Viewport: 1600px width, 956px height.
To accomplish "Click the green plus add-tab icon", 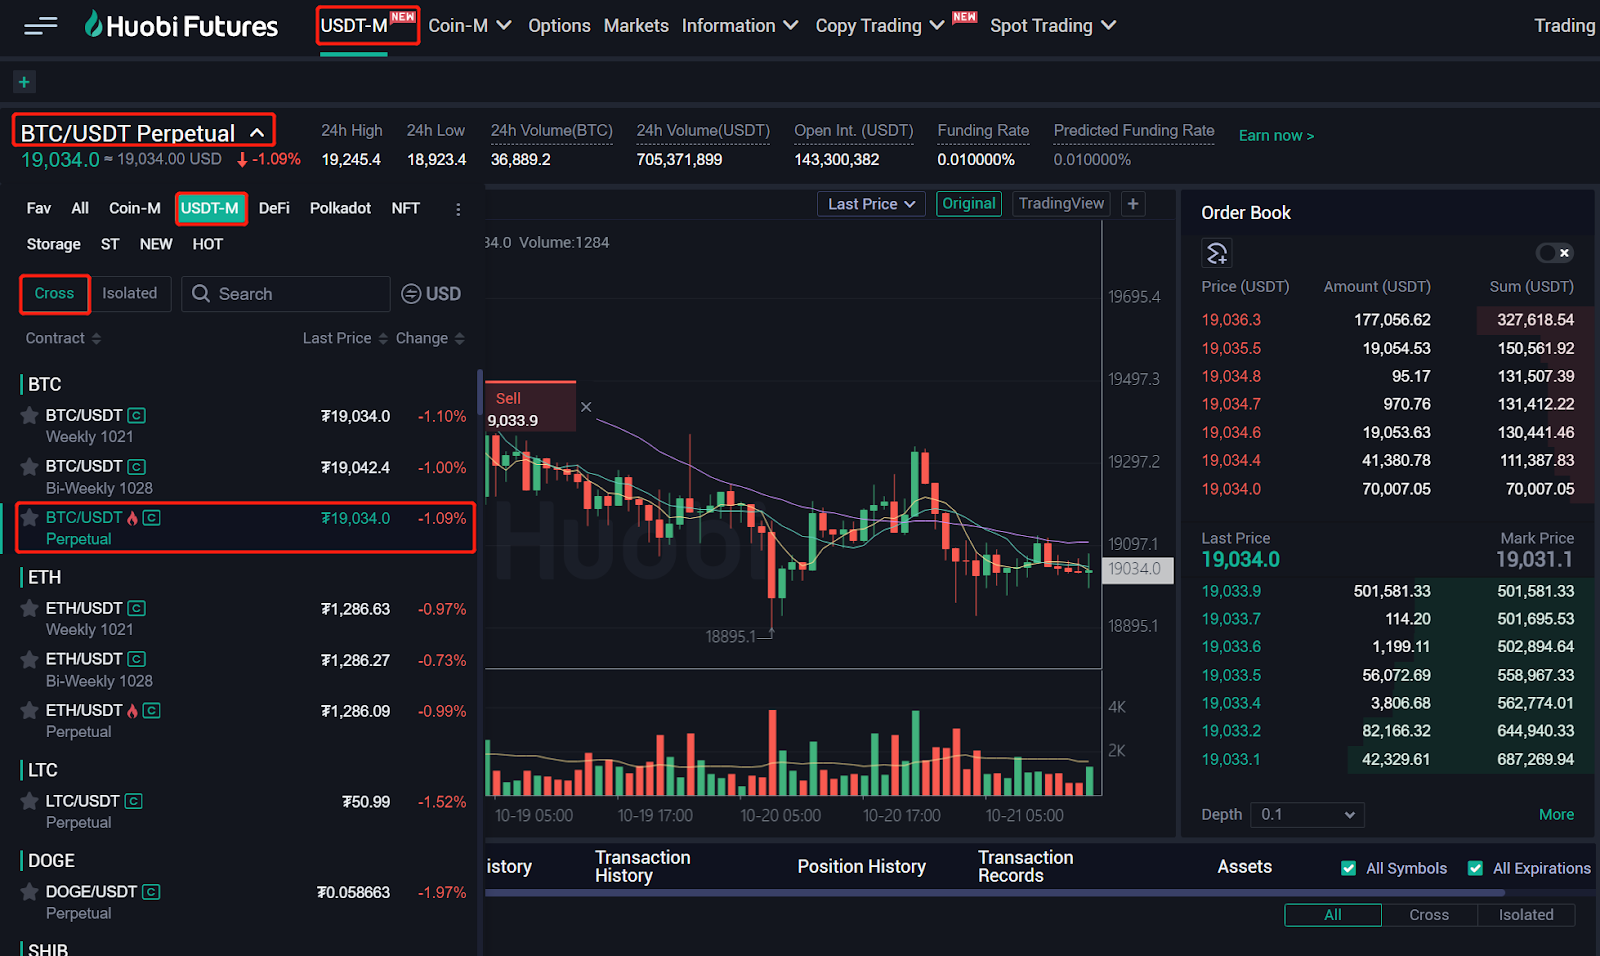I will pos(24,82).
